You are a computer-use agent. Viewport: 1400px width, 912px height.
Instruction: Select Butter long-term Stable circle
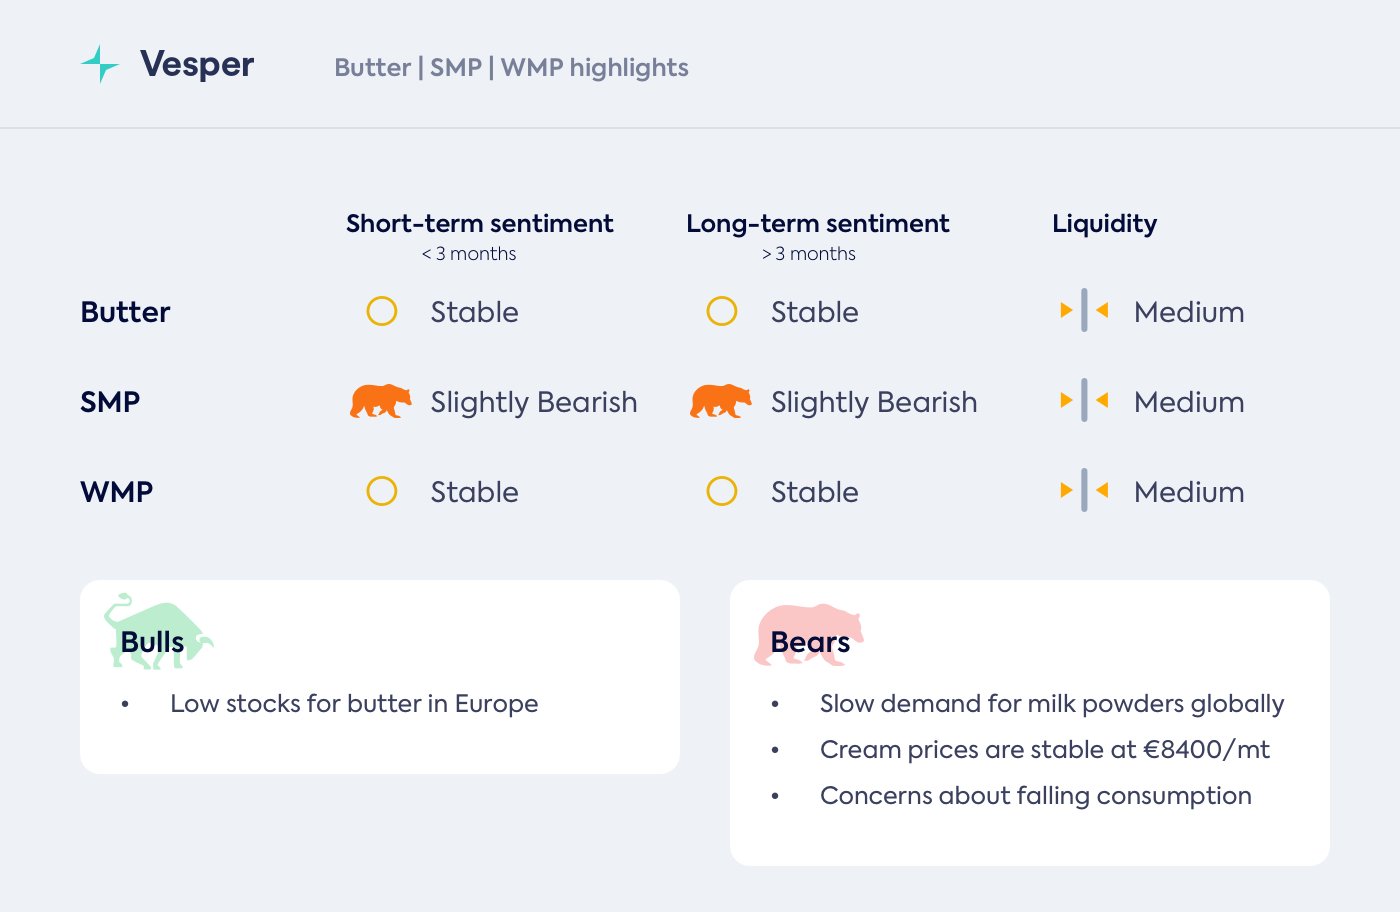coord(722,311)
